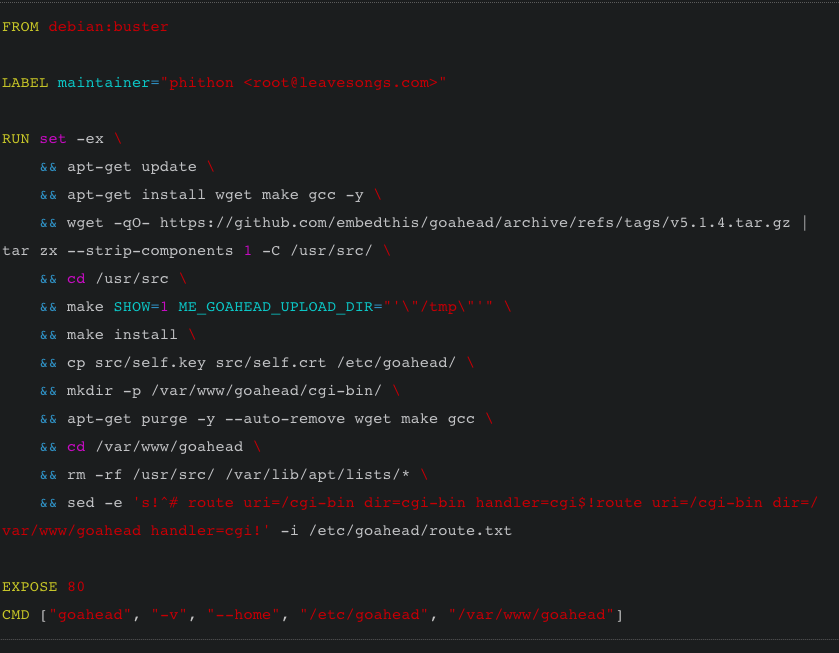Click the RUN keyword
The height and width of the screenshot is (653, 839).
(16, 139)
